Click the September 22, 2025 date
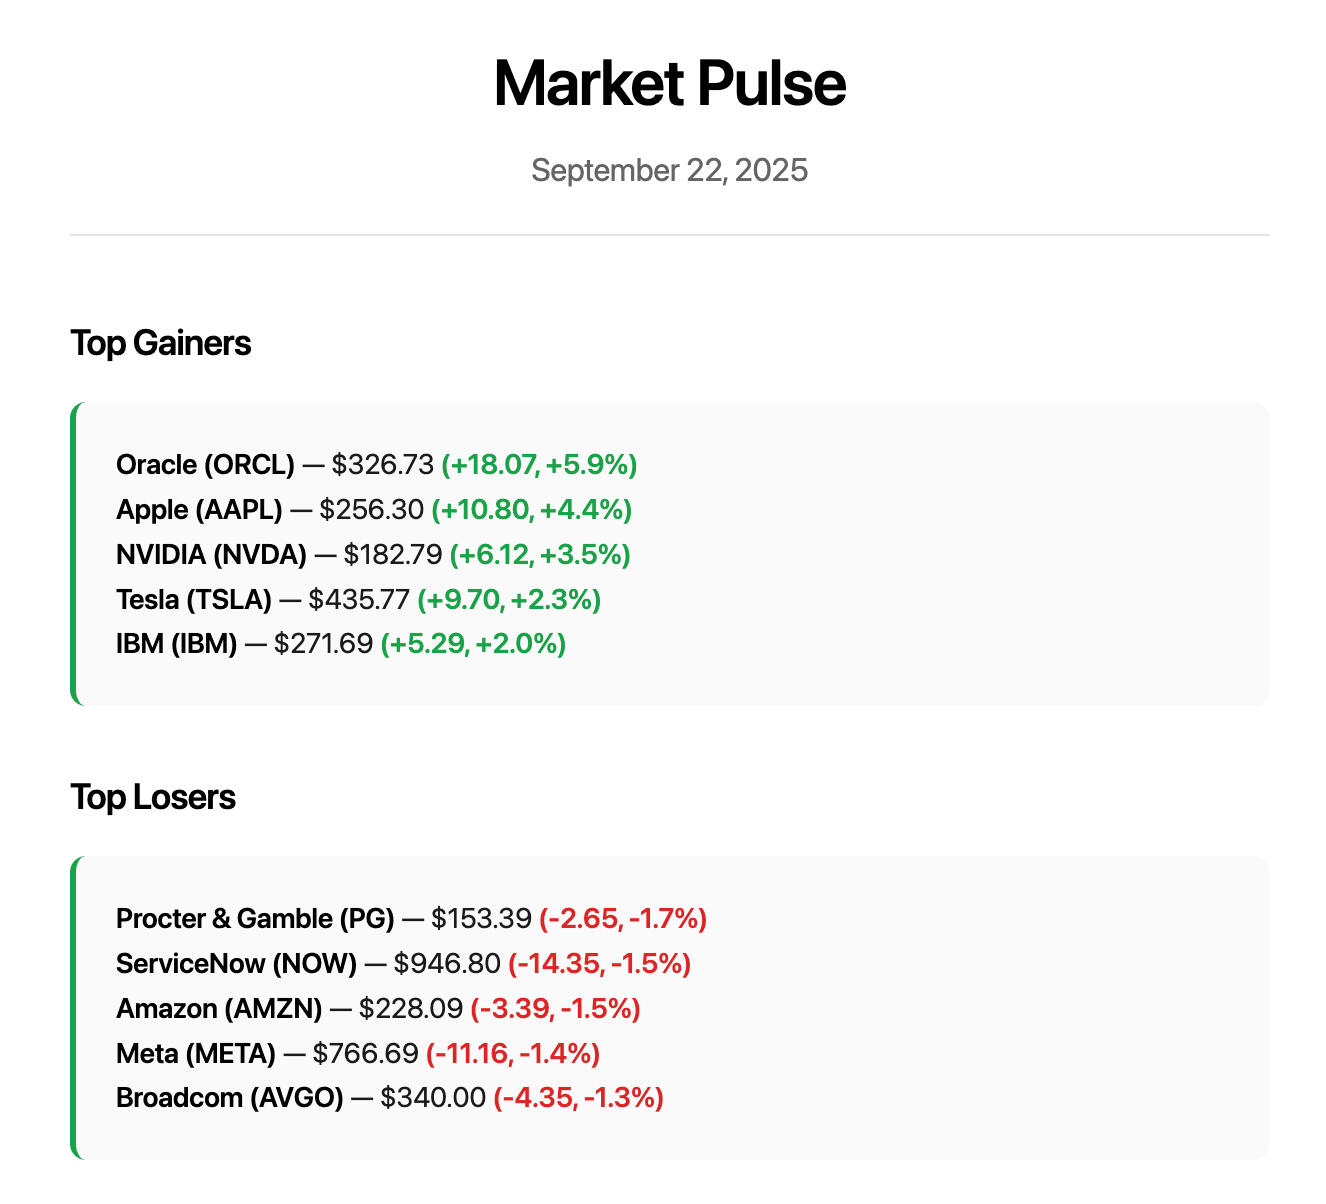This screenshot has width=1326, height=1204. [669, 170]
